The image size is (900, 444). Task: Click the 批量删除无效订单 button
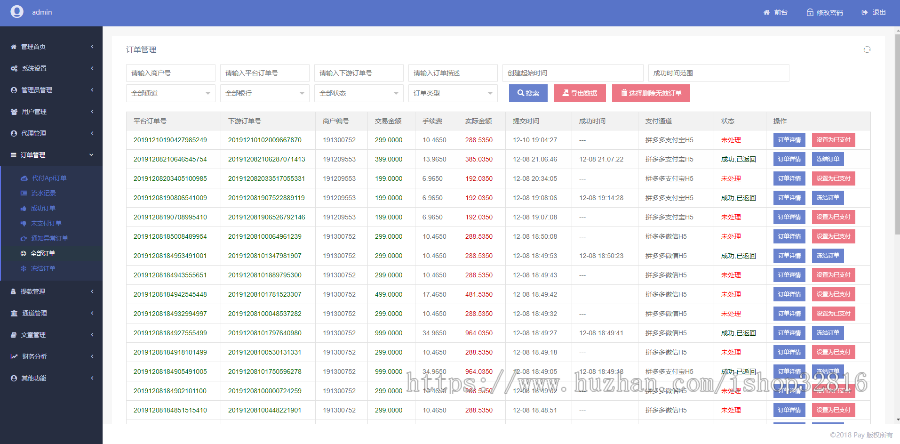pos(650,93)
